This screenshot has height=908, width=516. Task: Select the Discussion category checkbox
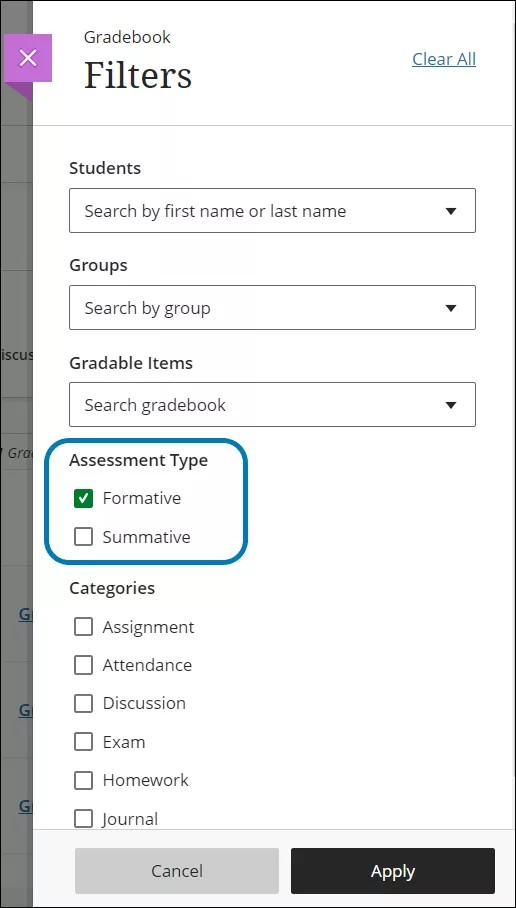(83, 704)
